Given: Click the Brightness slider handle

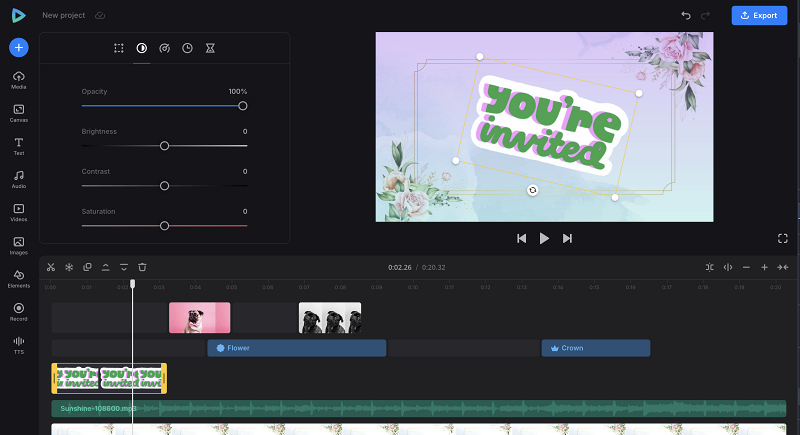Looking at the screenshot, I should click(x=164, y=146).
